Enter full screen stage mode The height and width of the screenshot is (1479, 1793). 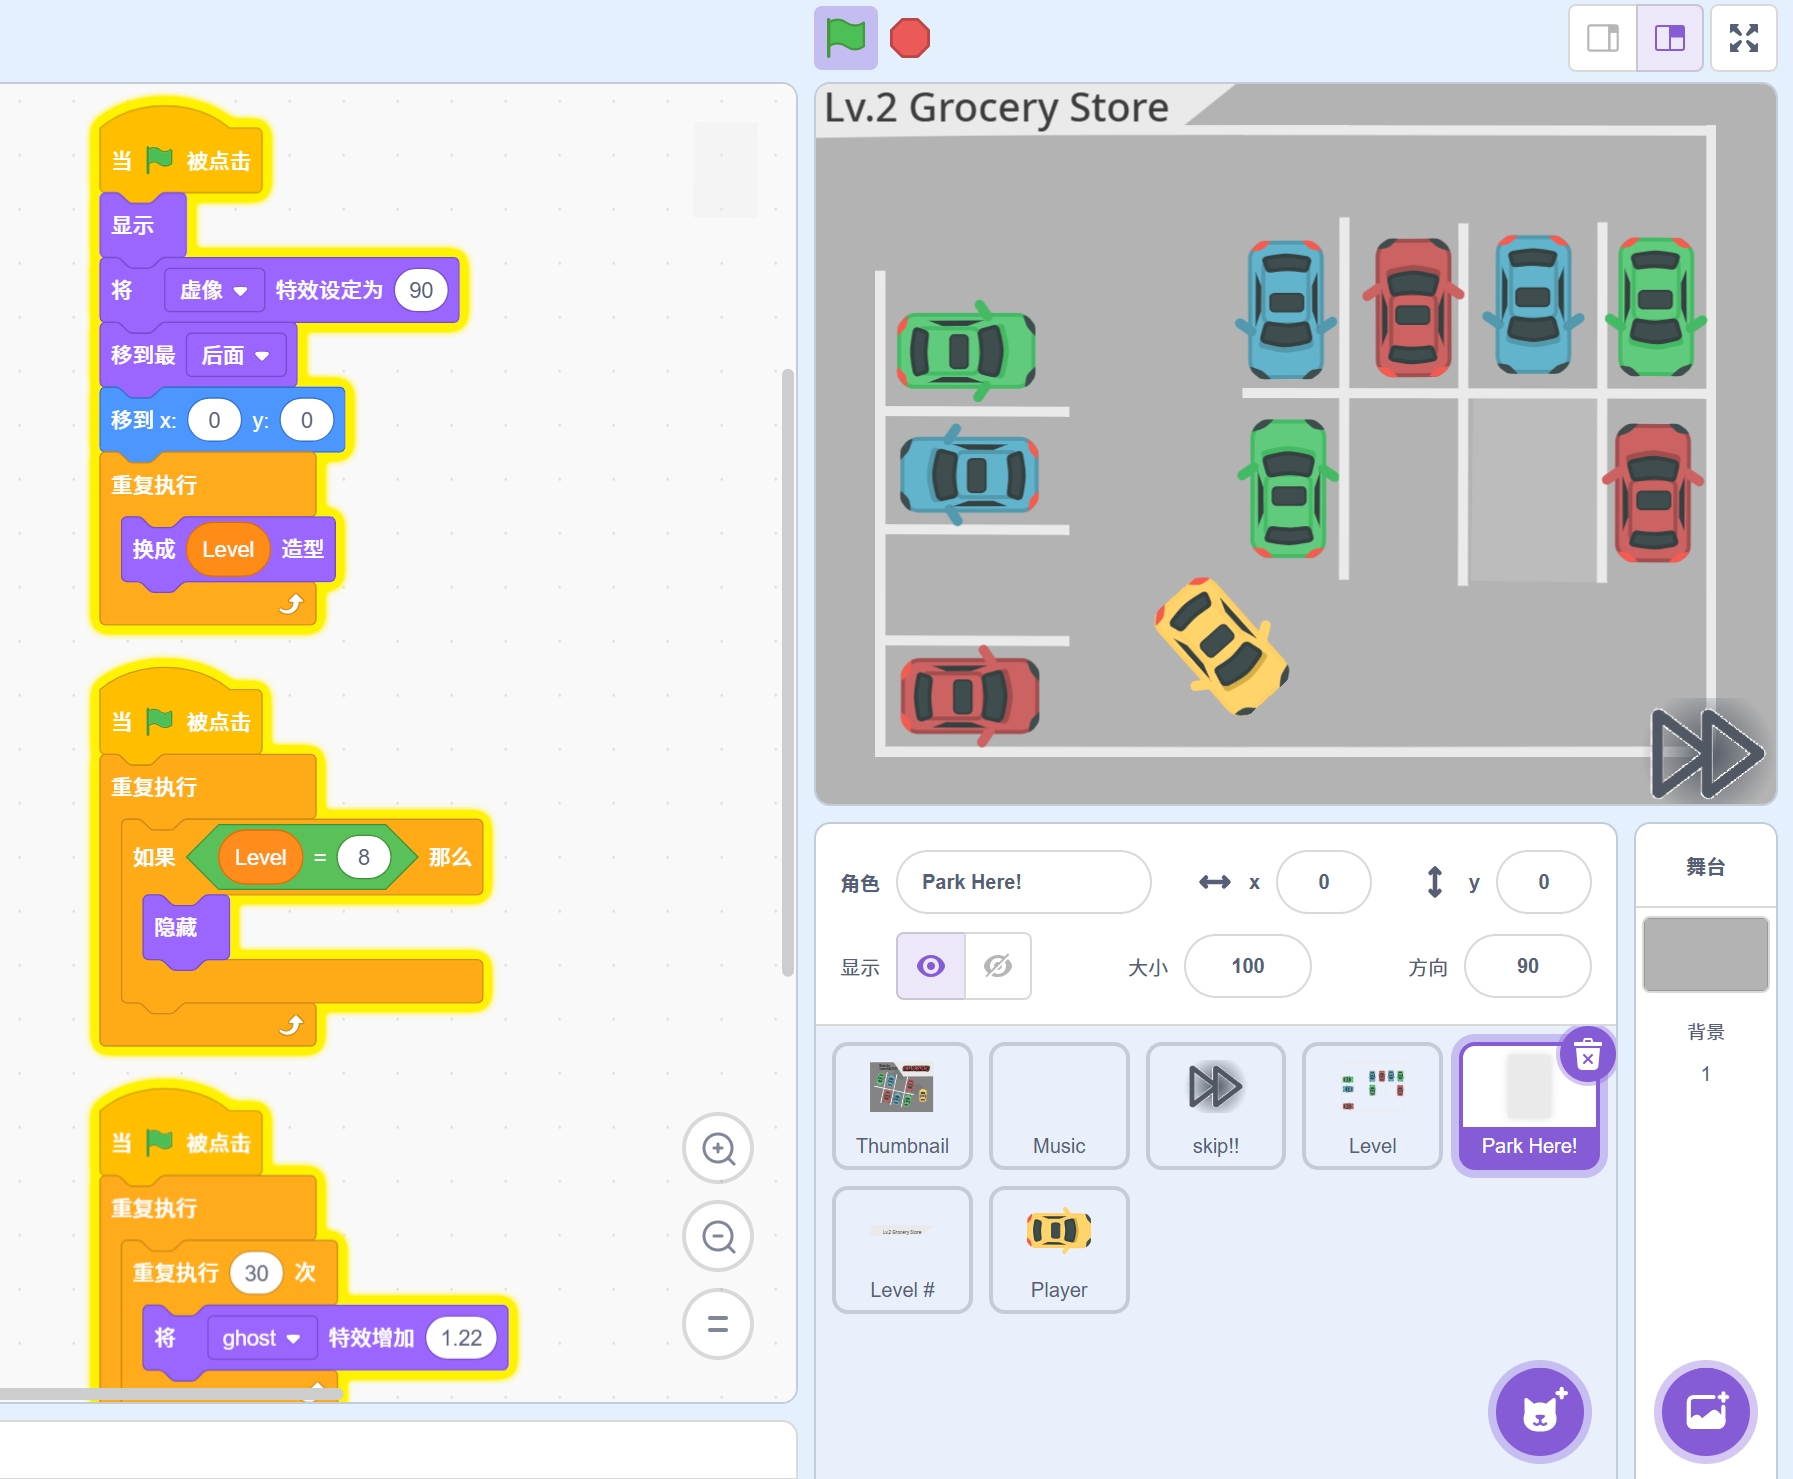[1743, 38]
